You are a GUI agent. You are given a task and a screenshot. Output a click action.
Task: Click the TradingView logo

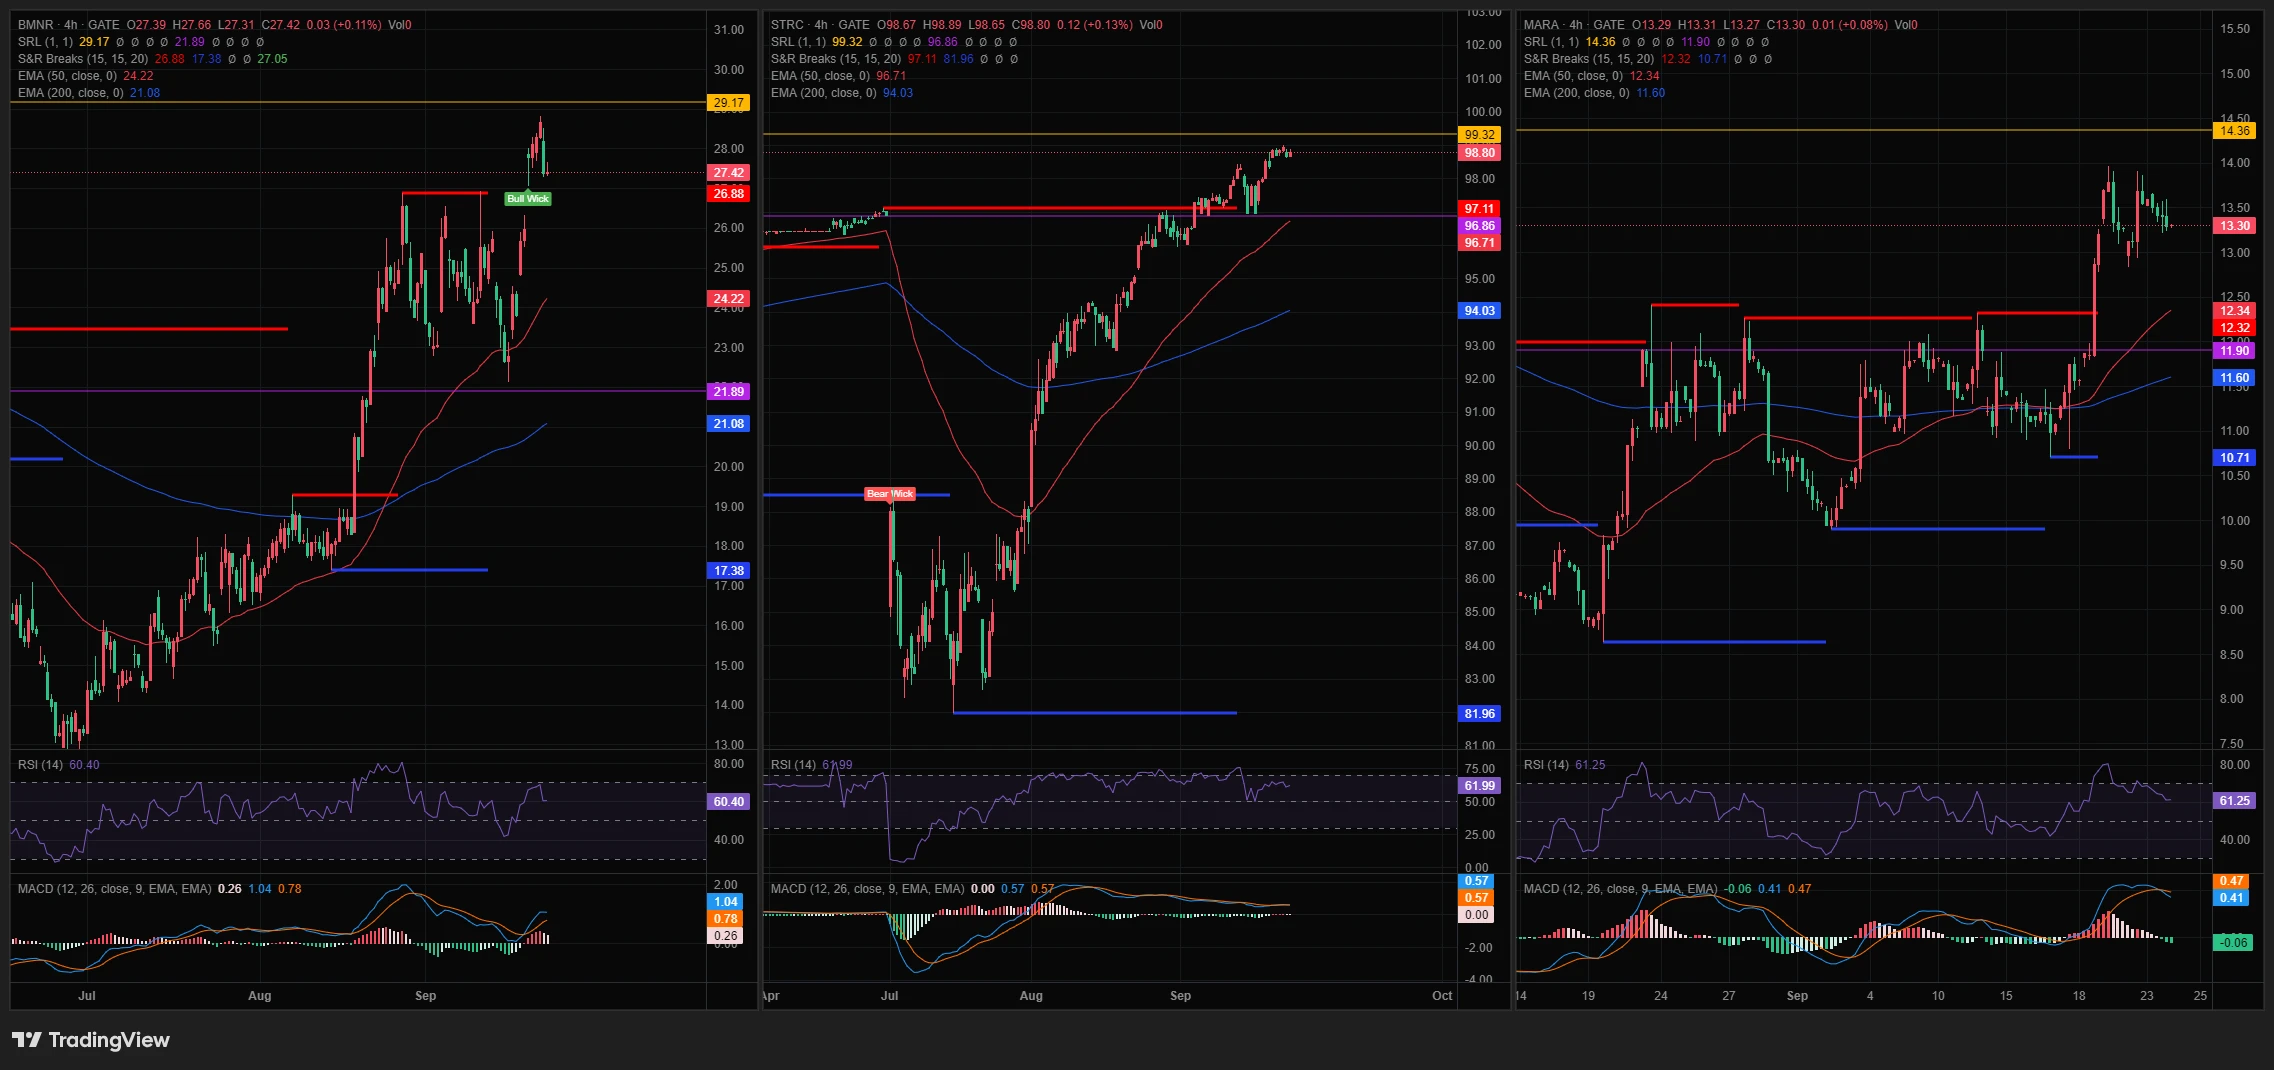[x=91, y=1040]
